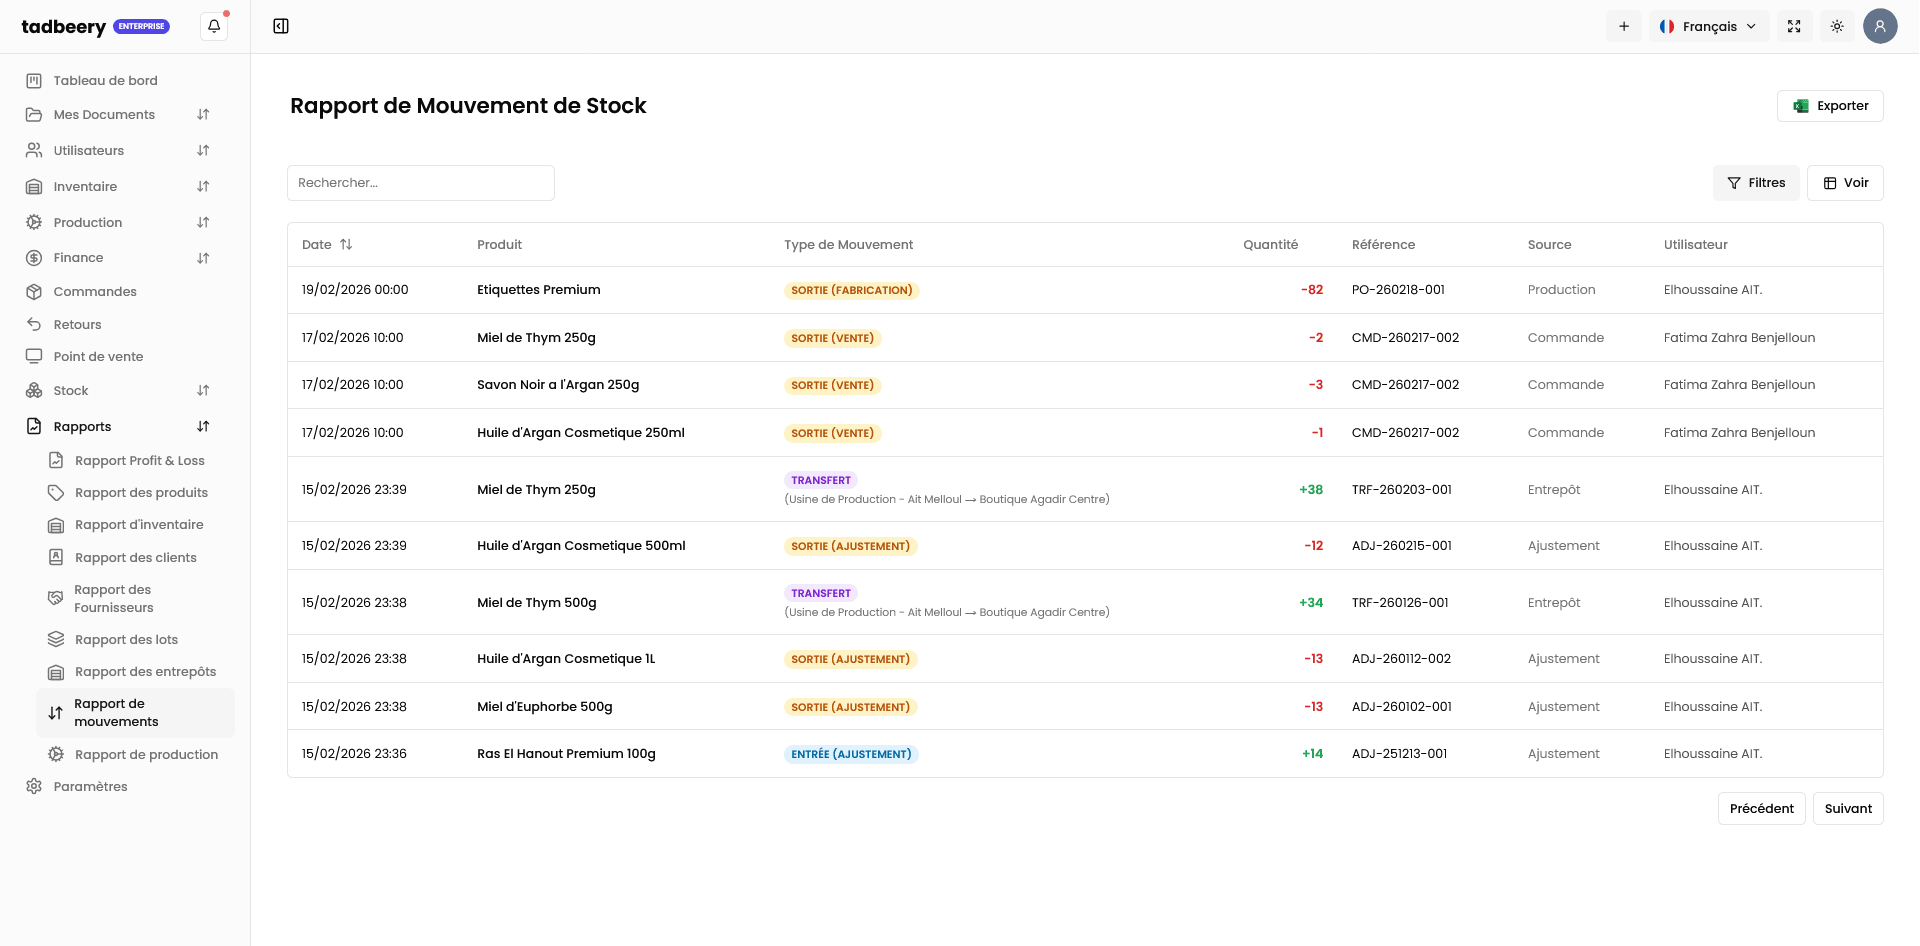1920x946 pixels.
Task: Click Rapport des produits tag icon
Action: 56,493
